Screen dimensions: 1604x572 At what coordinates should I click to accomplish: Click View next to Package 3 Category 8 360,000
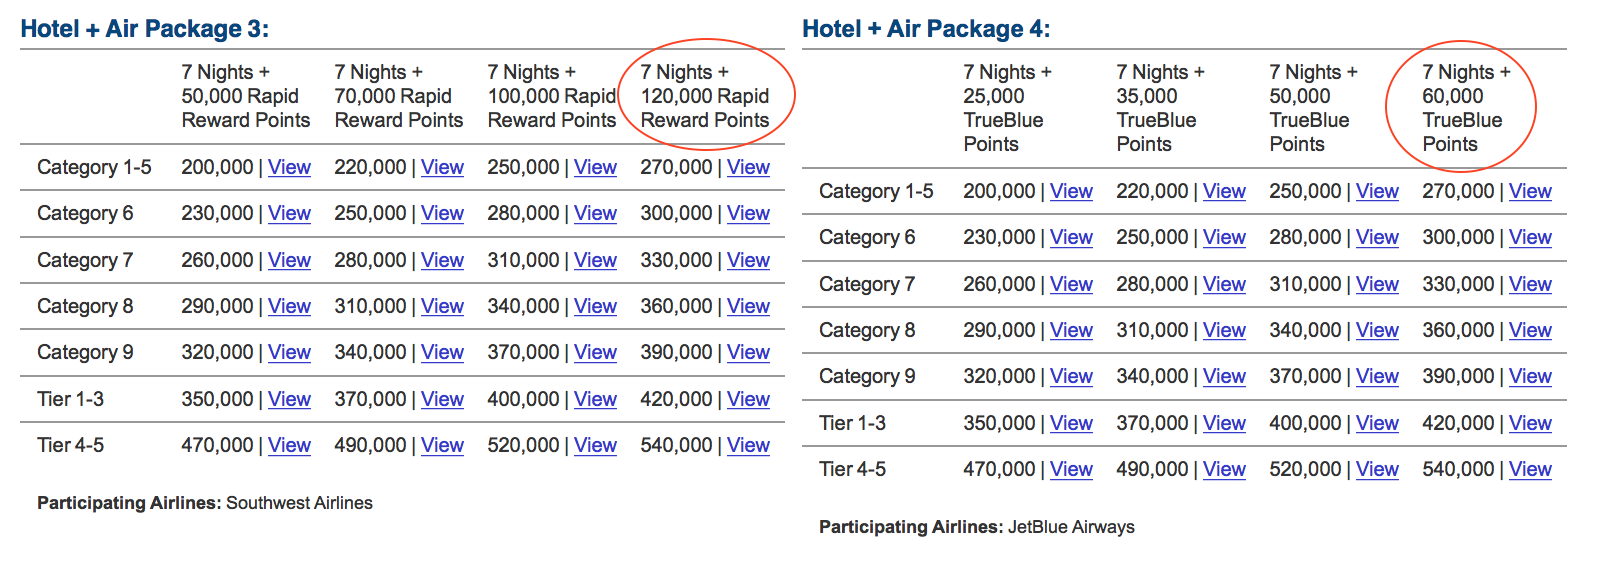coord(748,306)
